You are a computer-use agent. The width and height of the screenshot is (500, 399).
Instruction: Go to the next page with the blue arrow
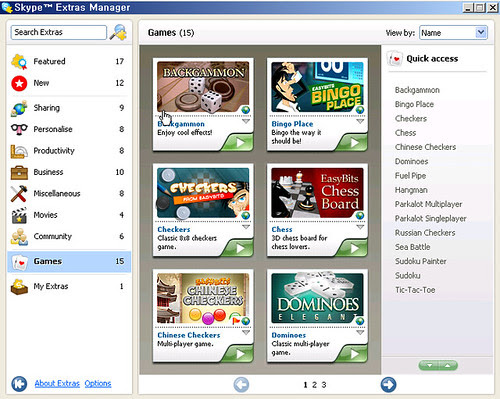click(388, 385)
